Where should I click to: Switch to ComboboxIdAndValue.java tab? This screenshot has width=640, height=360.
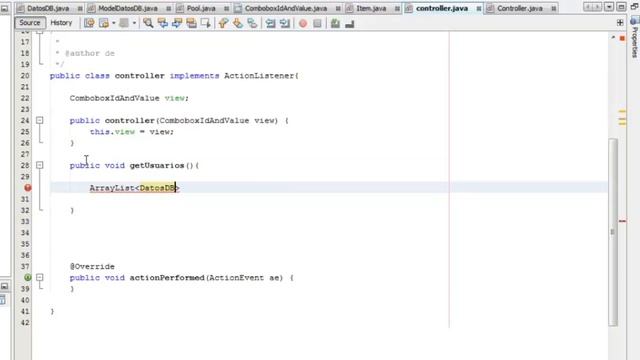286,8
